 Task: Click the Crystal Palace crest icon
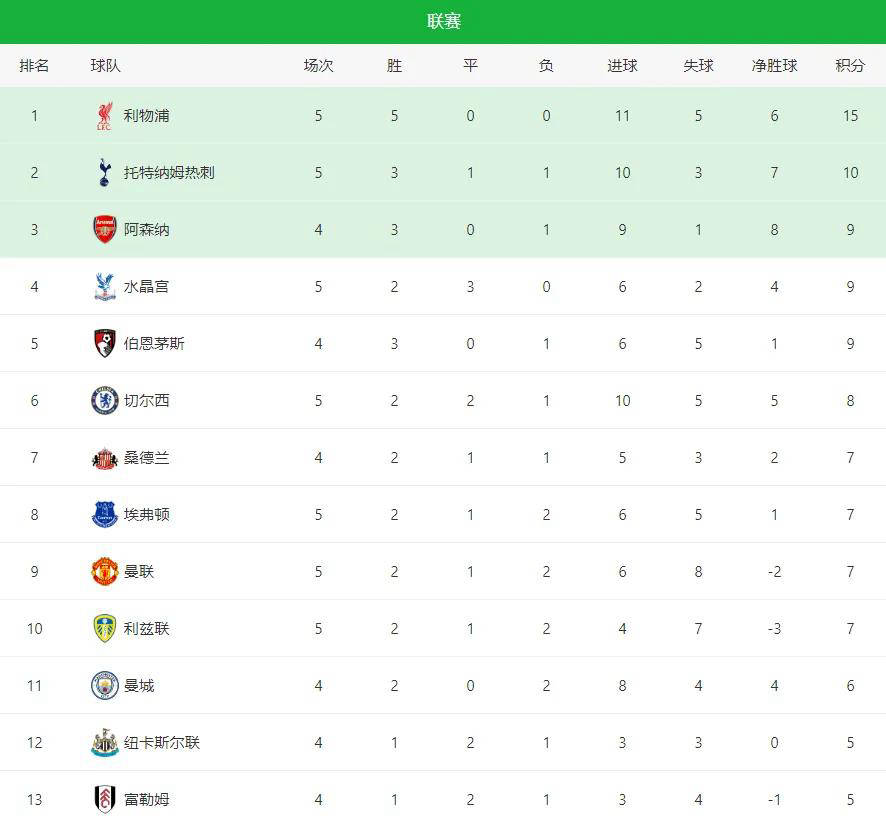(104, 287)
